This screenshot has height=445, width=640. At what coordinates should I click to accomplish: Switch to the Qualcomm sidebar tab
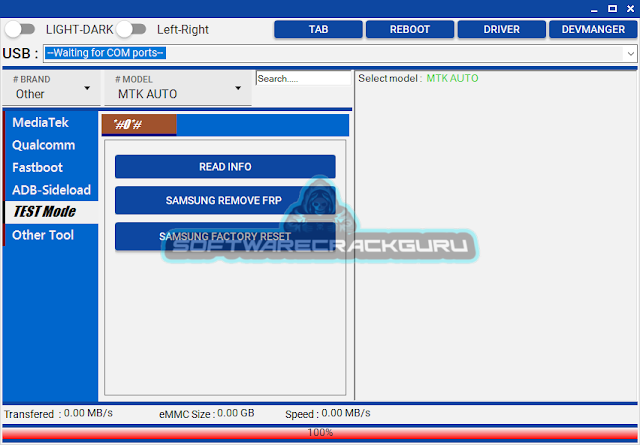click(x=51, y=145)
